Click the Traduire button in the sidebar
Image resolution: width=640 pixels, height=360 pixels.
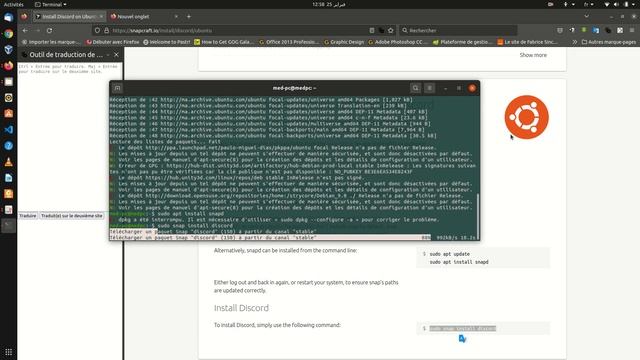(x=28, y=216)
